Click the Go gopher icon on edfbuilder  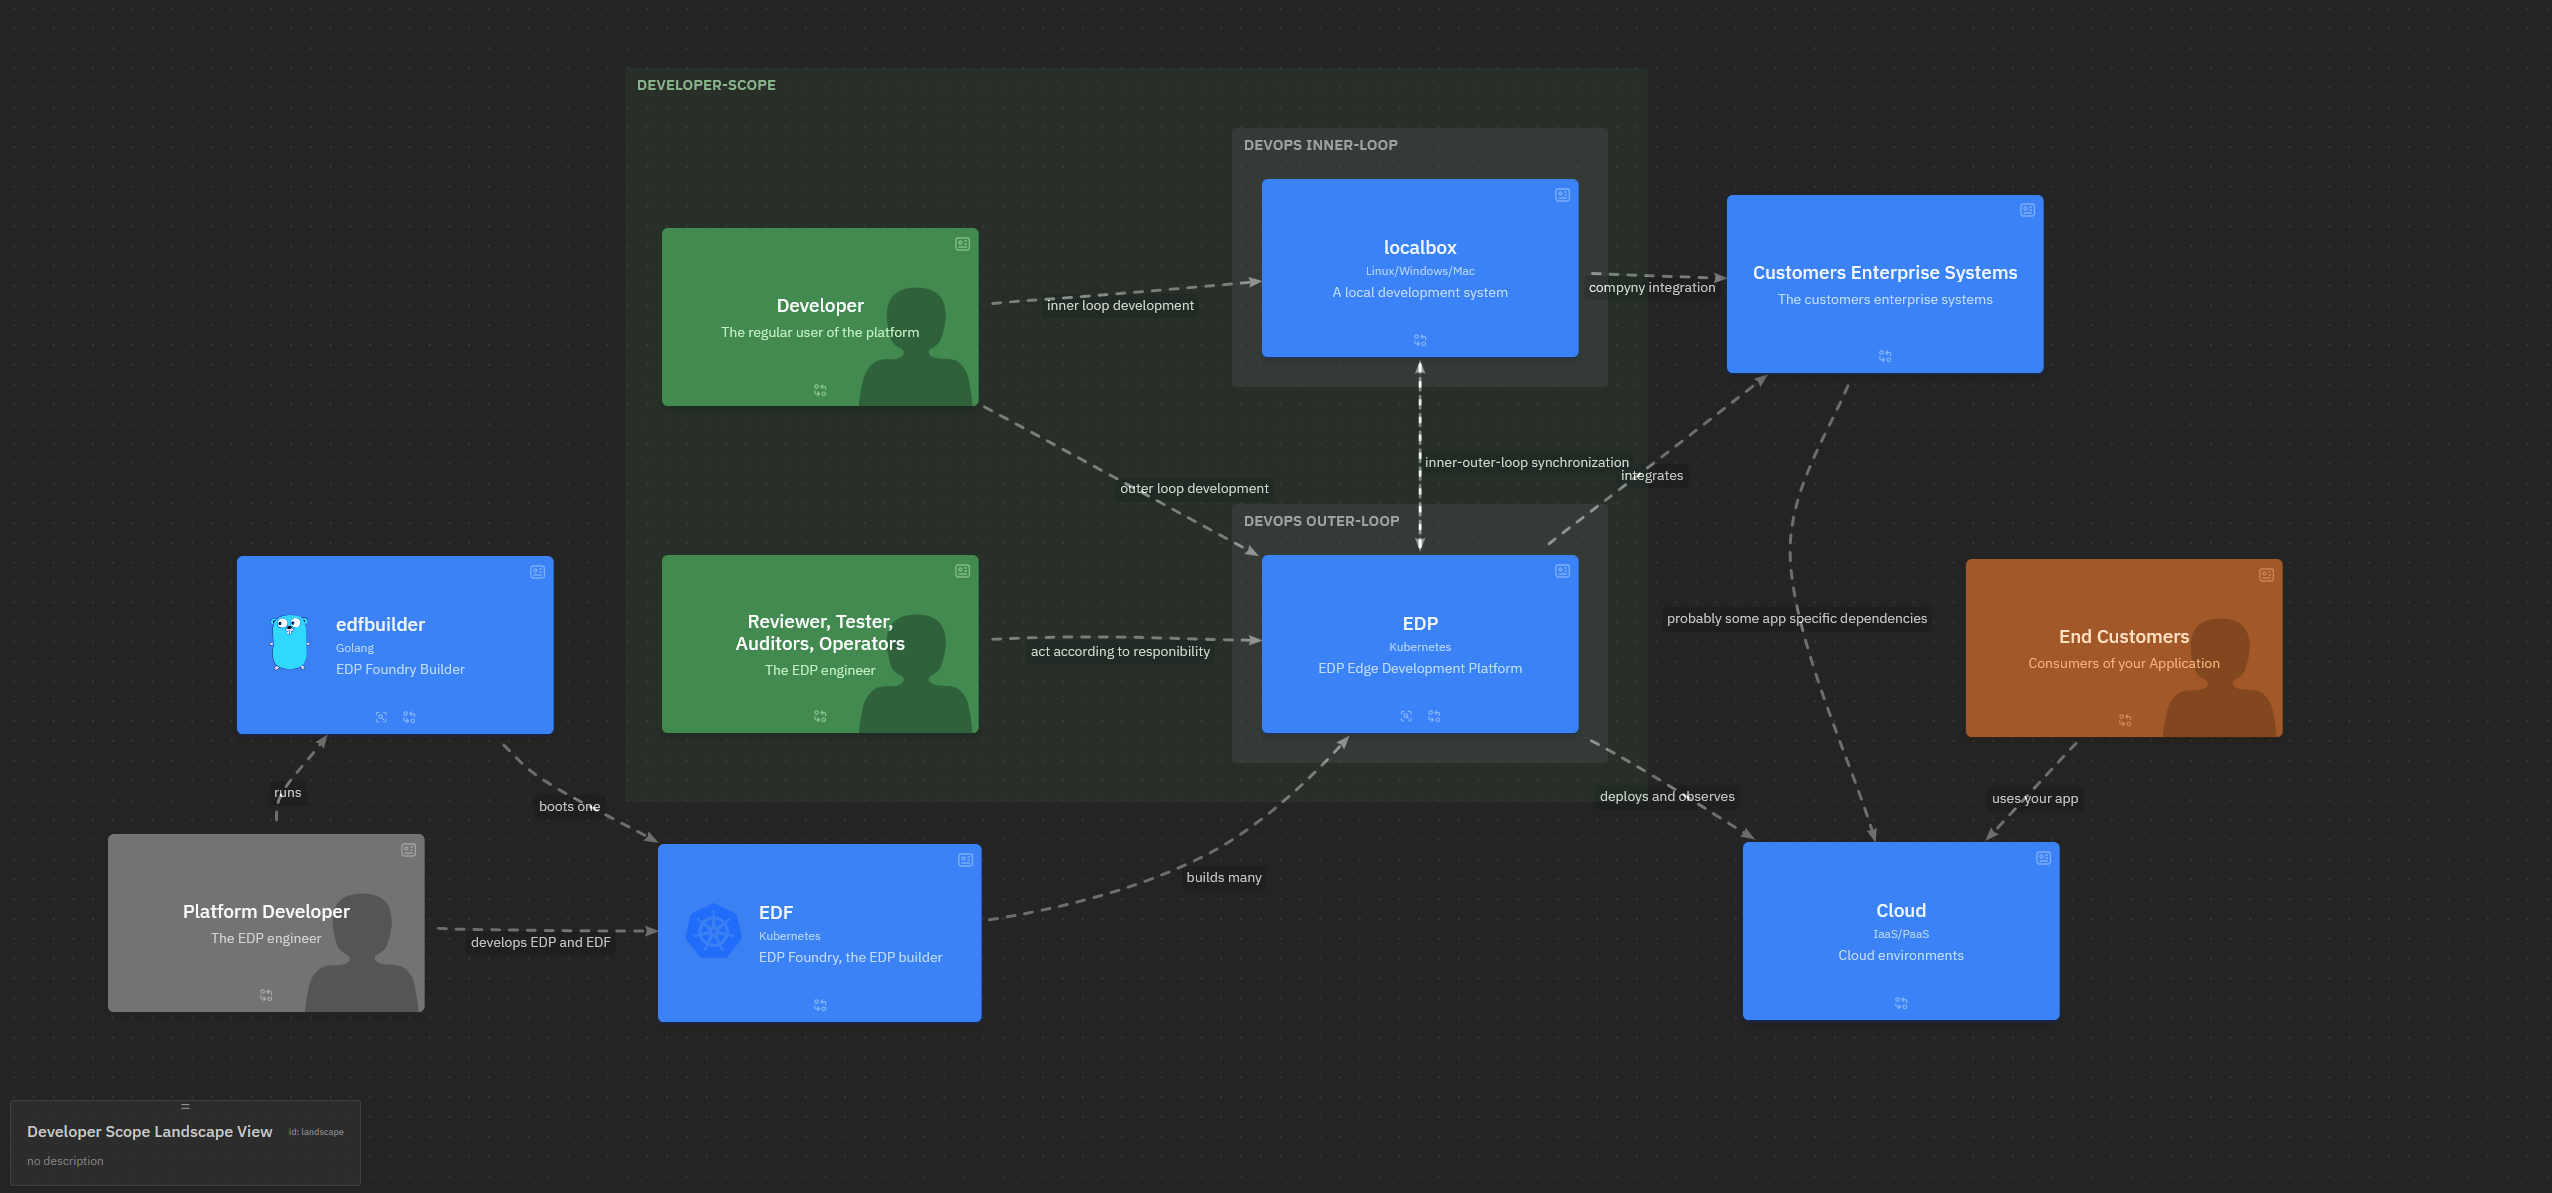(289, 642)
